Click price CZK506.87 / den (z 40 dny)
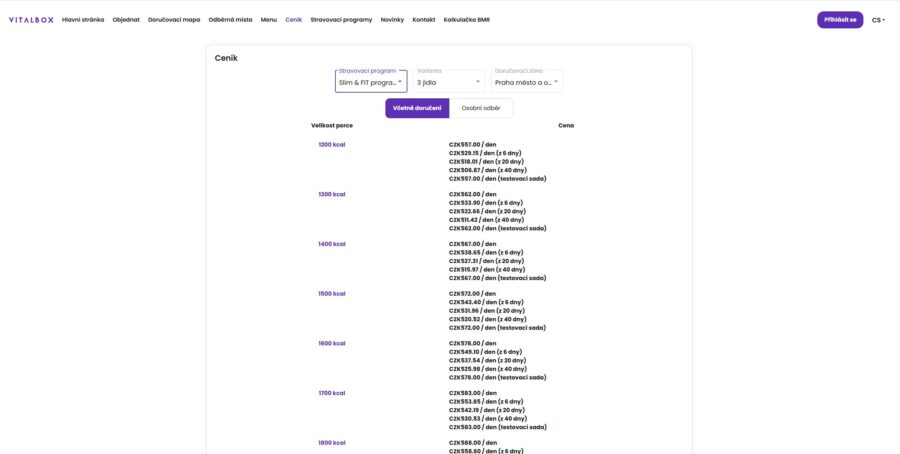Screen dimensions: 900x454 pos(488,170)
